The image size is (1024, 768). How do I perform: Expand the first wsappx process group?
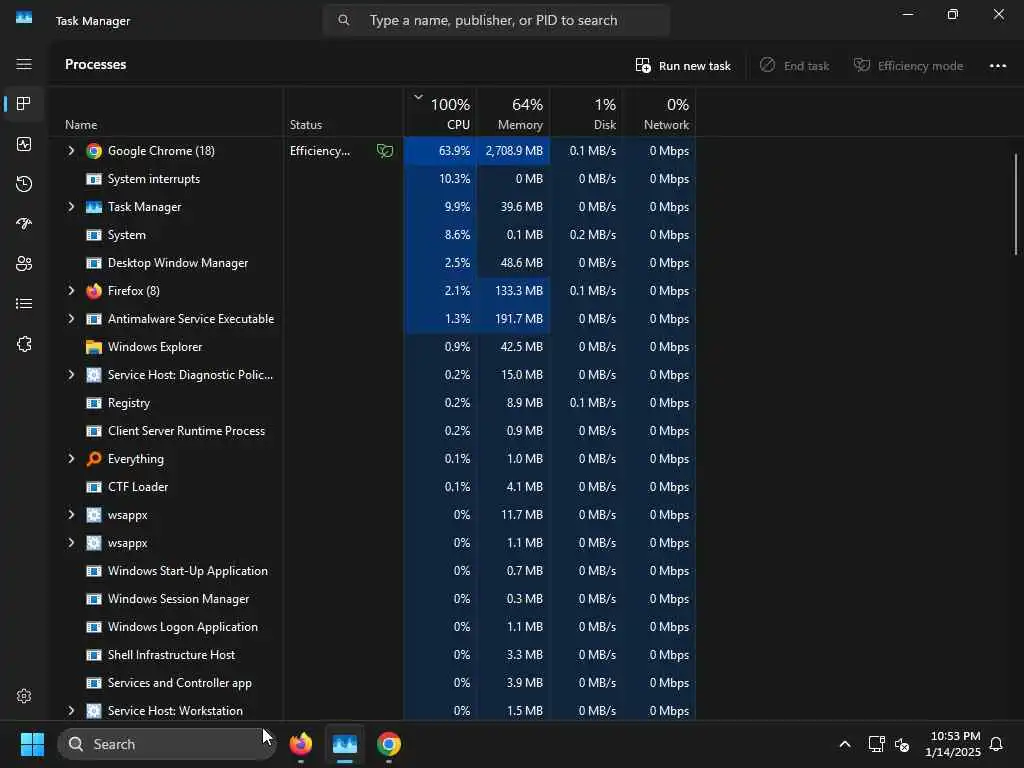coord(71,515)
